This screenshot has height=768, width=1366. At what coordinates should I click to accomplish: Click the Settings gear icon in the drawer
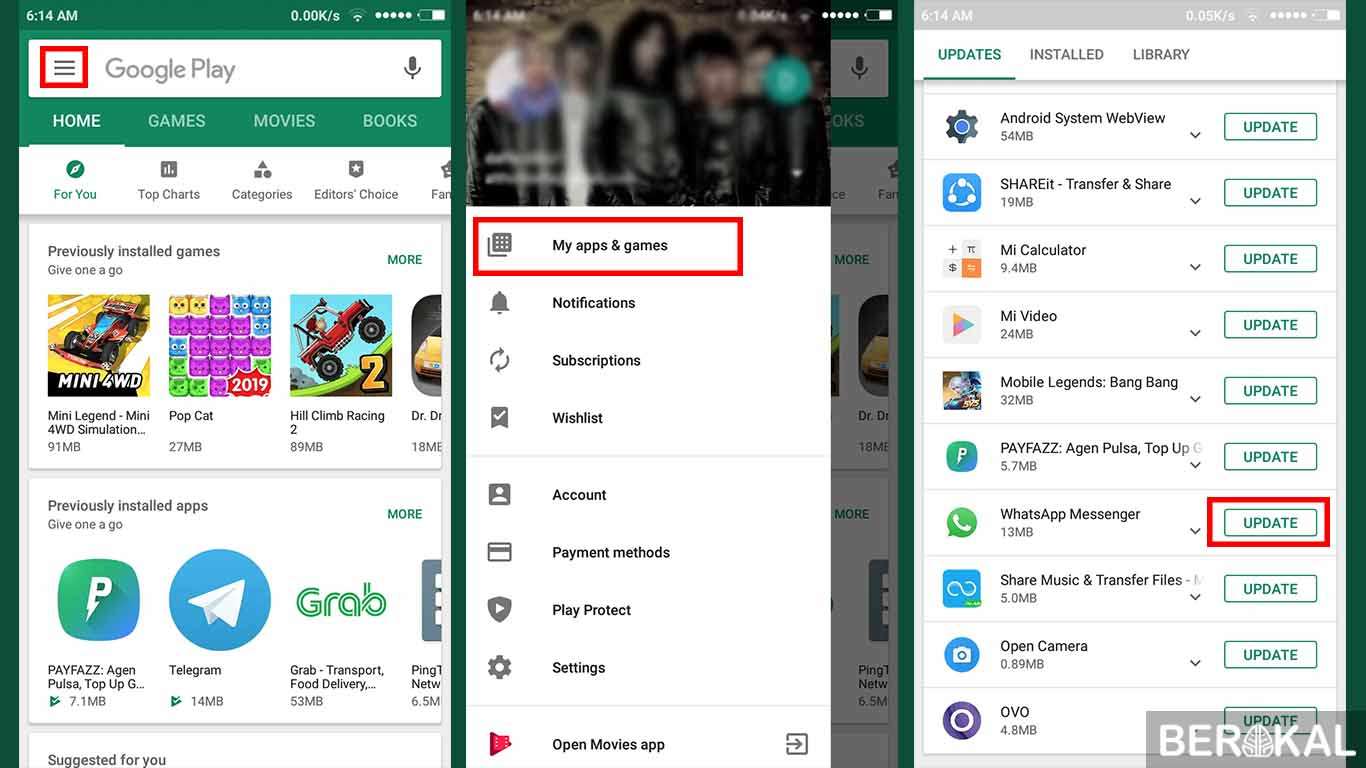coord(500,667)
